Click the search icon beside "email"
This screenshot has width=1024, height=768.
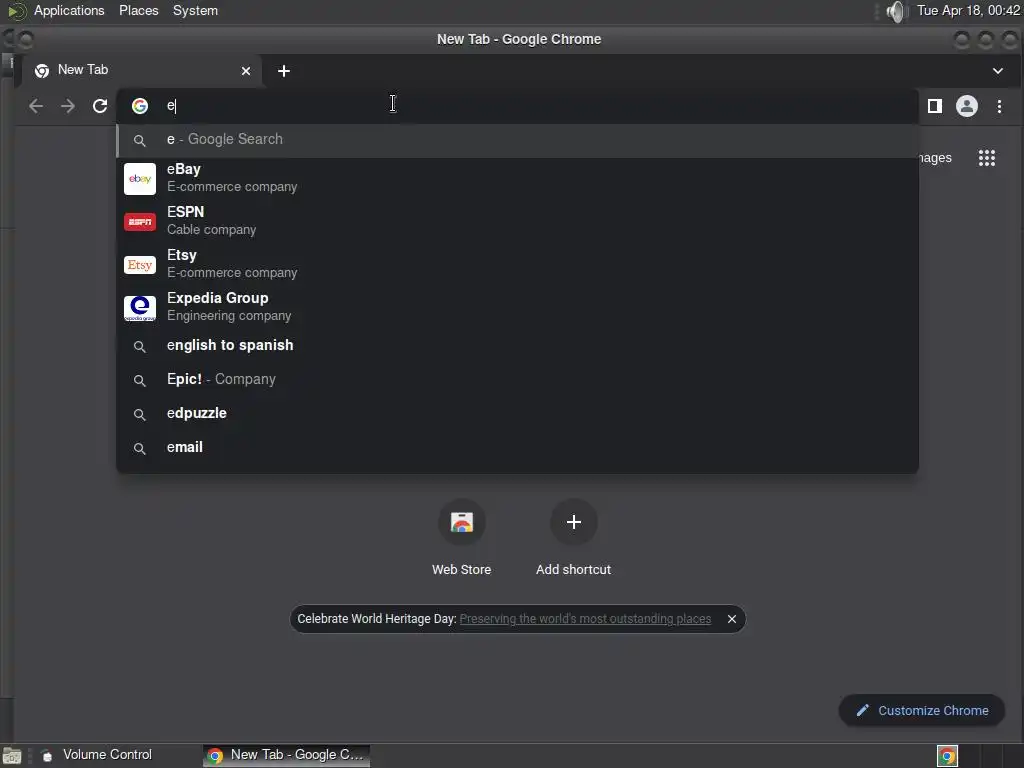(x=140, y=448)
